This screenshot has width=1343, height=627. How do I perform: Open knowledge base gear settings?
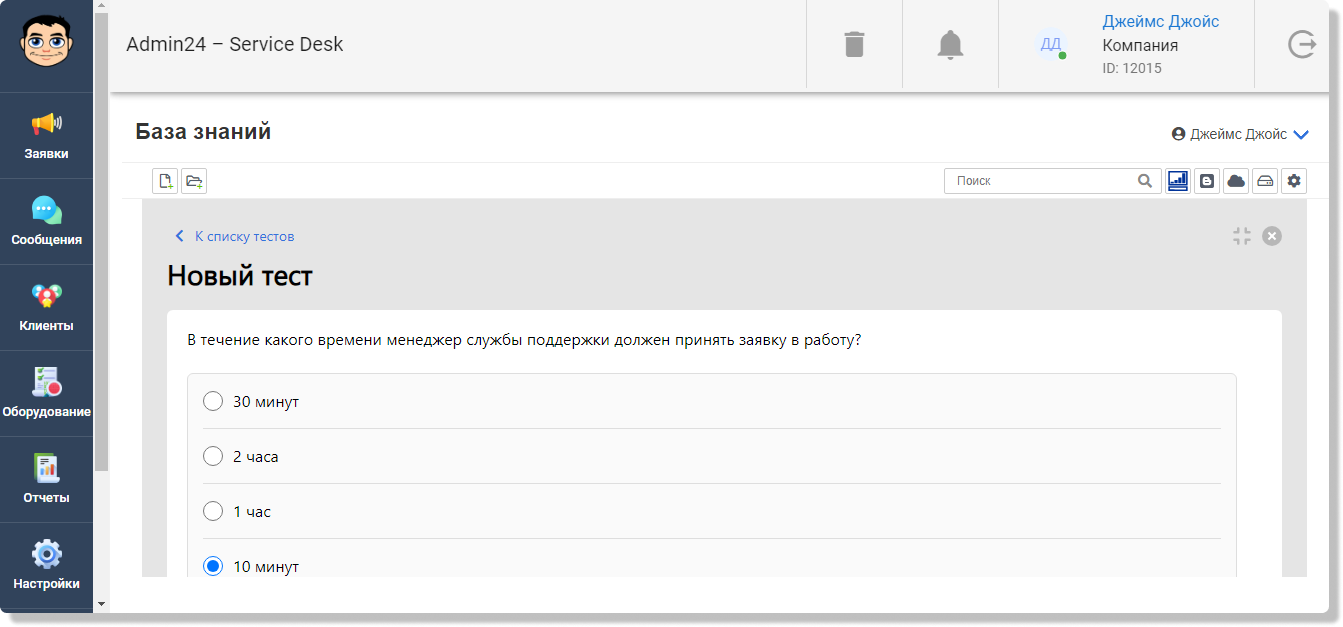click(x=1294, y=181)
